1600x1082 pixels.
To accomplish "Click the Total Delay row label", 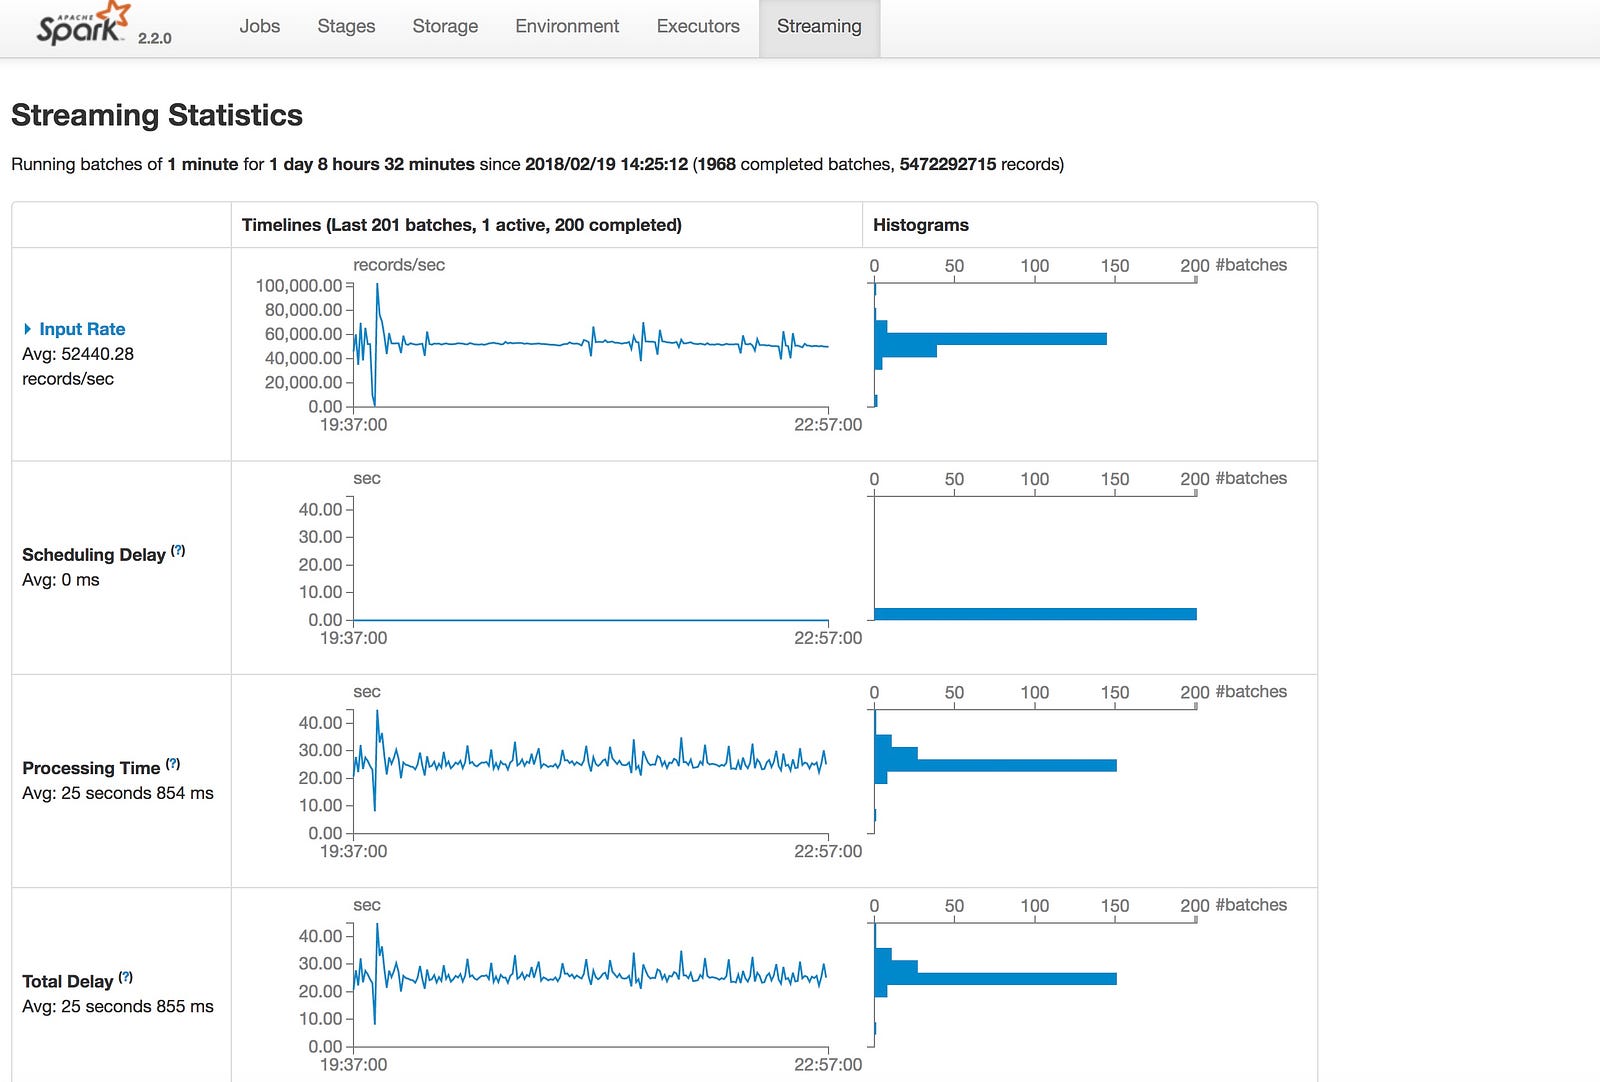I will pyautogui.click(x=68, y=982).
